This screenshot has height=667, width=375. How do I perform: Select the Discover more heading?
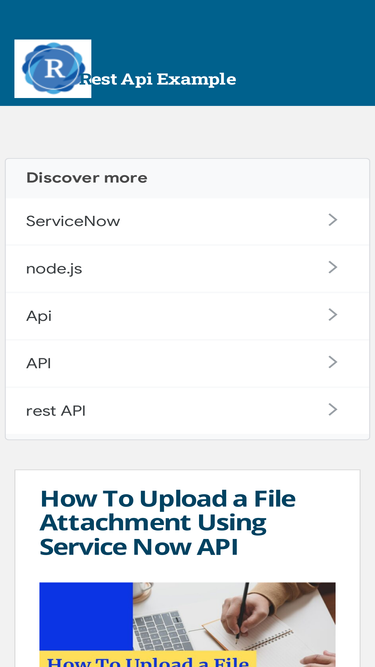(87, 178)
